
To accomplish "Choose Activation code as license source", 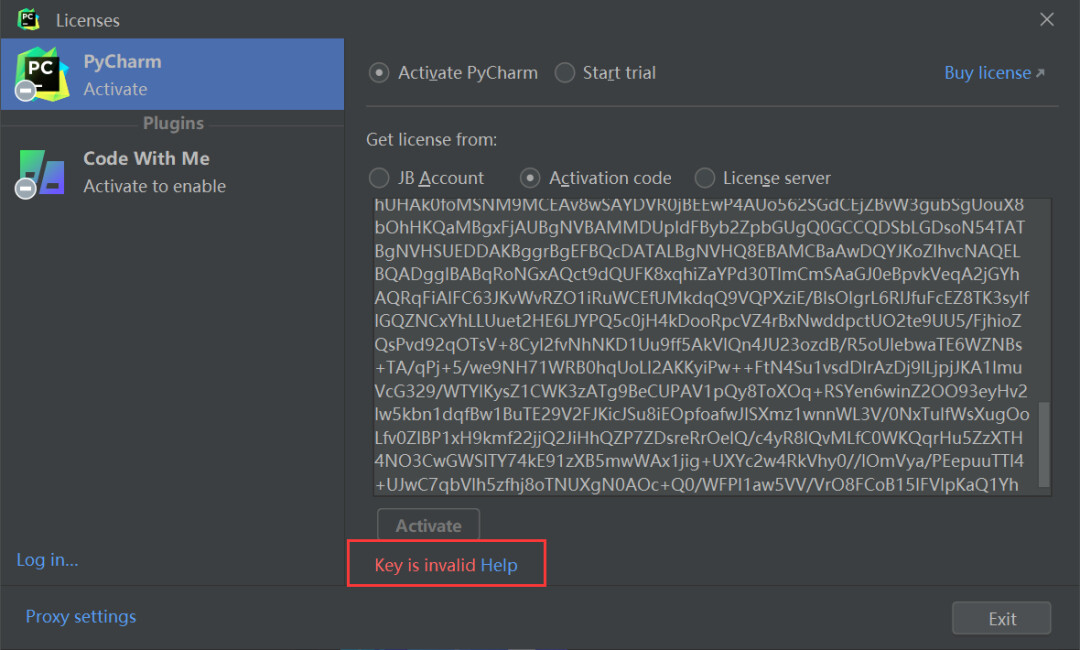I will click(530, 178).
